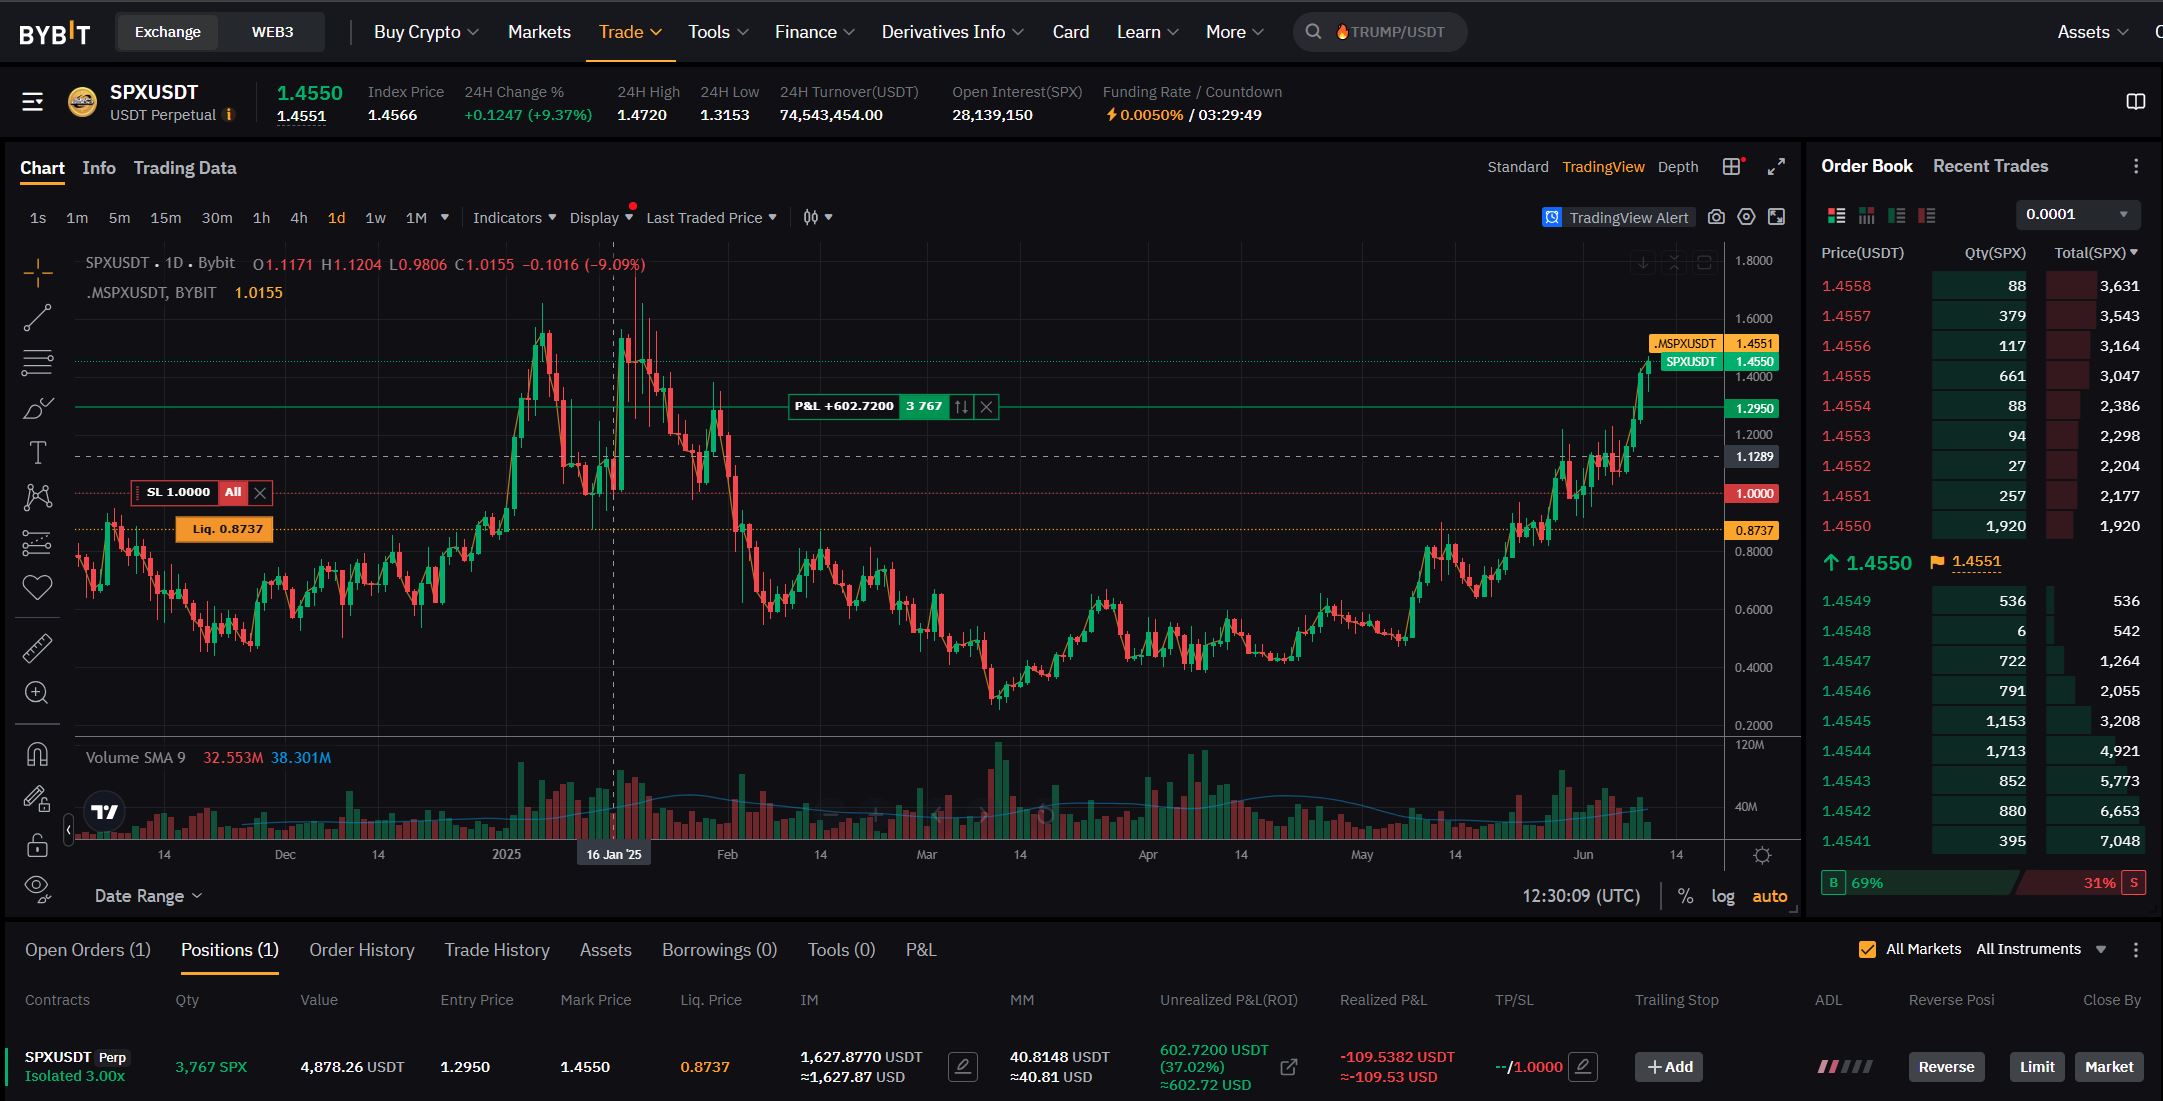Toggle the auto scale option
The height and width of the screenshot is (1101, 2163).
pyautogui.click(x=1769, y=896)
